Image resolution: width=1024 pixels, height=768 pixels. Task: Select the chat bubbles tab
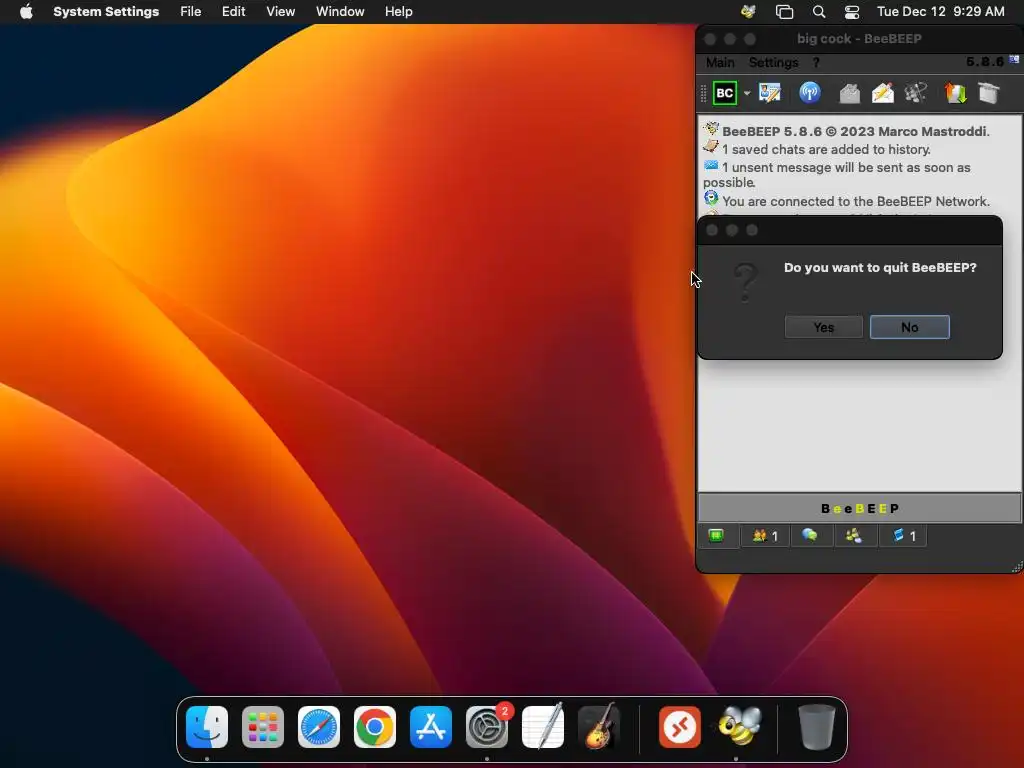coord(810,536)
